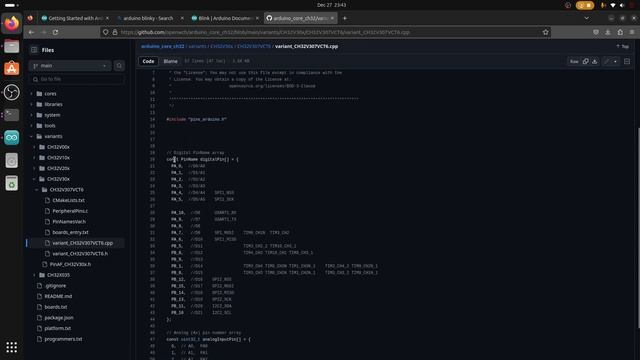This screenshot has width=640, height=360.
Task: Open boards.txt file
Action: (56, 307)
